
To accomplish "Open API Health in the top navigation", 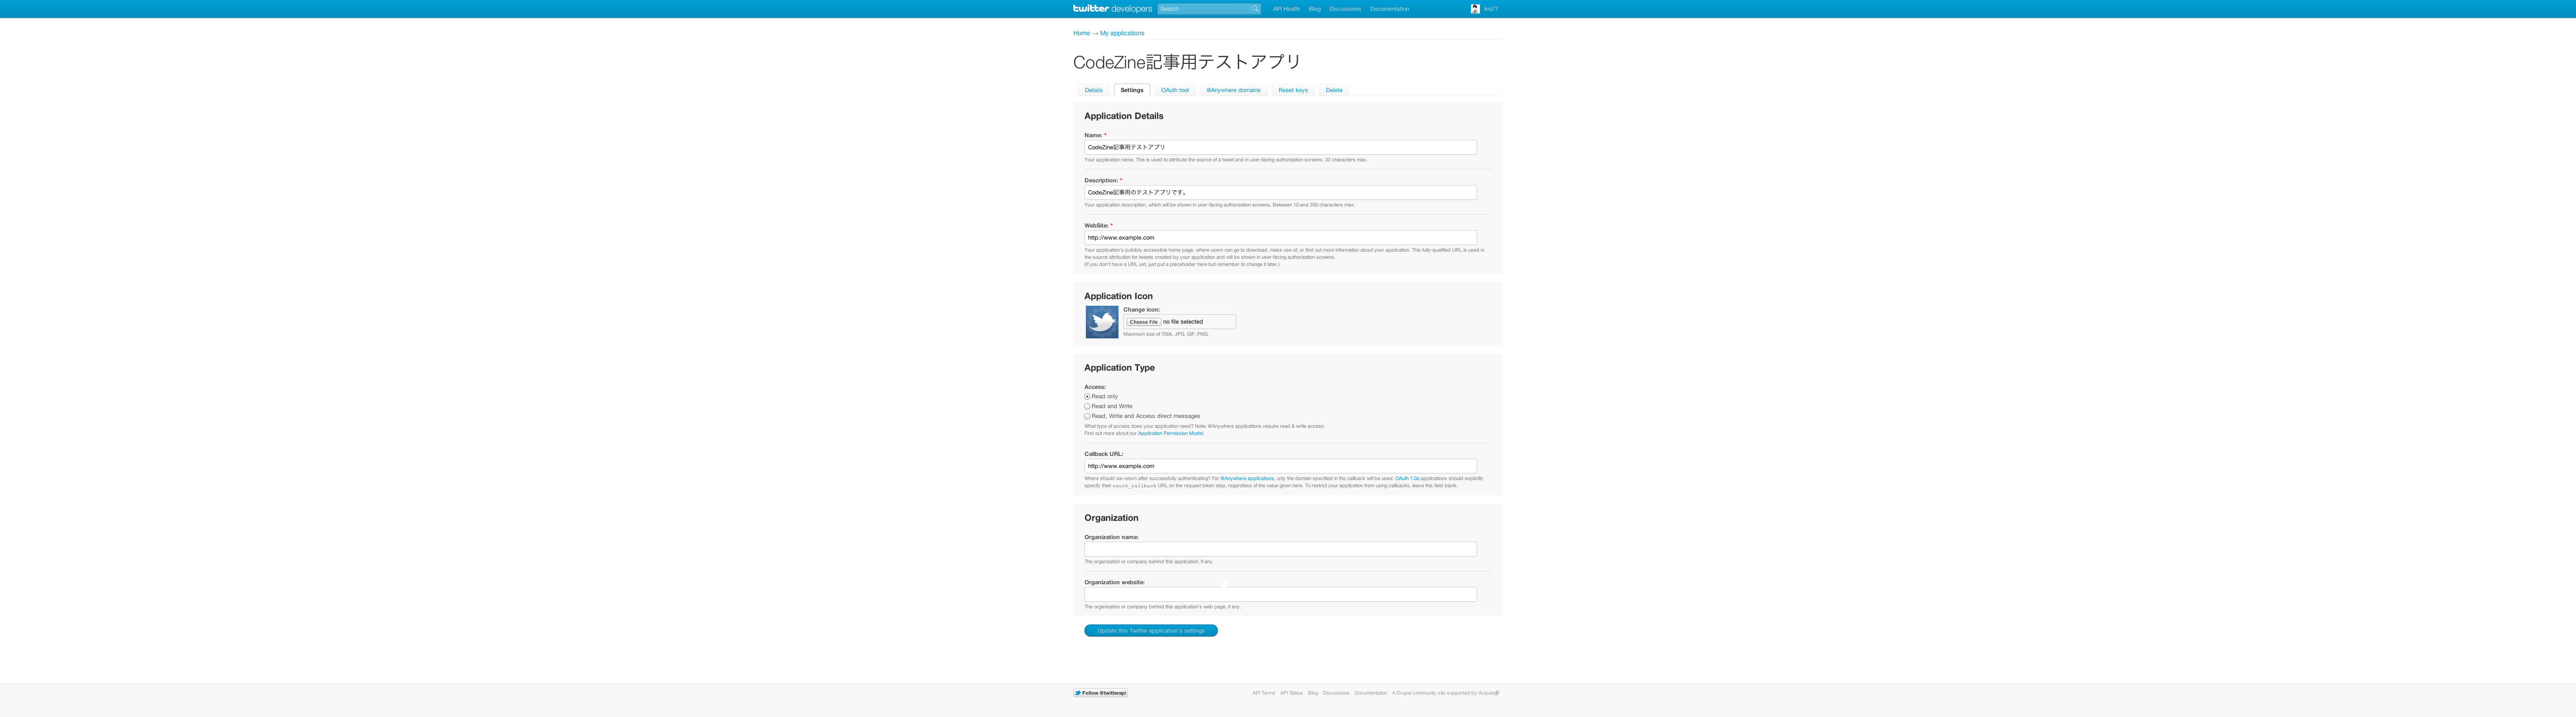I will pyautogui.click(x=1286, y=9).
